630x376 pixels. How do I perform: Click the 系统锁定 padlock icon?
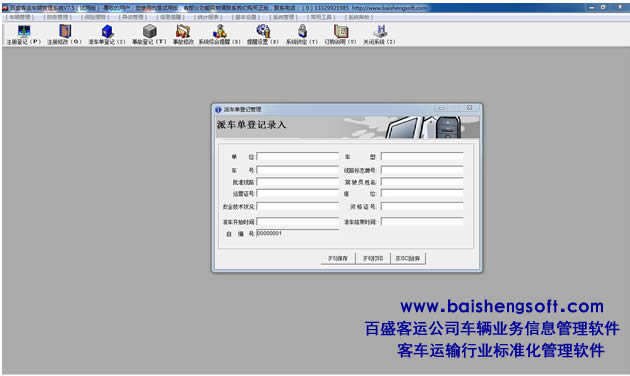click(x=302, y=34)
